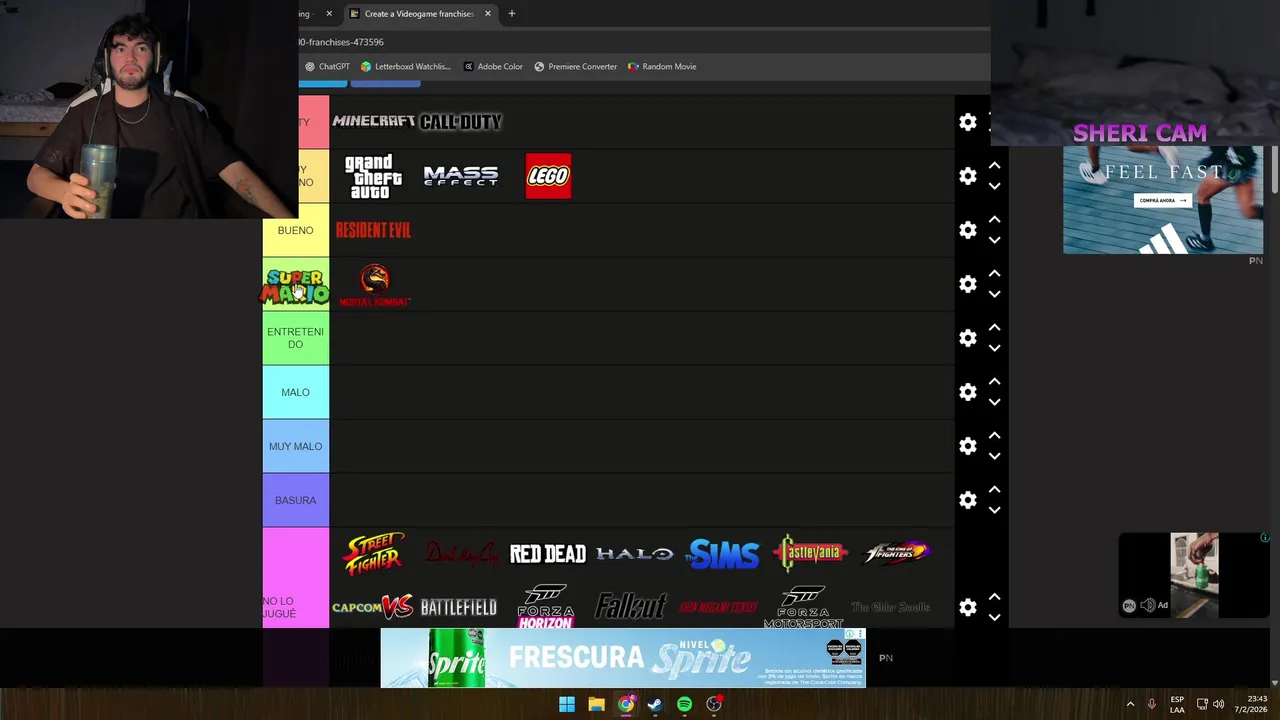Select the Red Dead logo item
The height and width of the screenshot is (720, 1280).
point(548,554)
